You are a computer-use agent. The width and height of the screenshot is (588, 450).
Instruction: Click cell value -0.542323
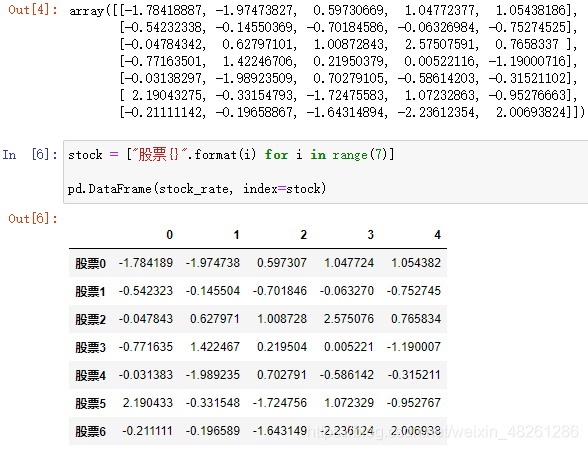tap(146, 291)
